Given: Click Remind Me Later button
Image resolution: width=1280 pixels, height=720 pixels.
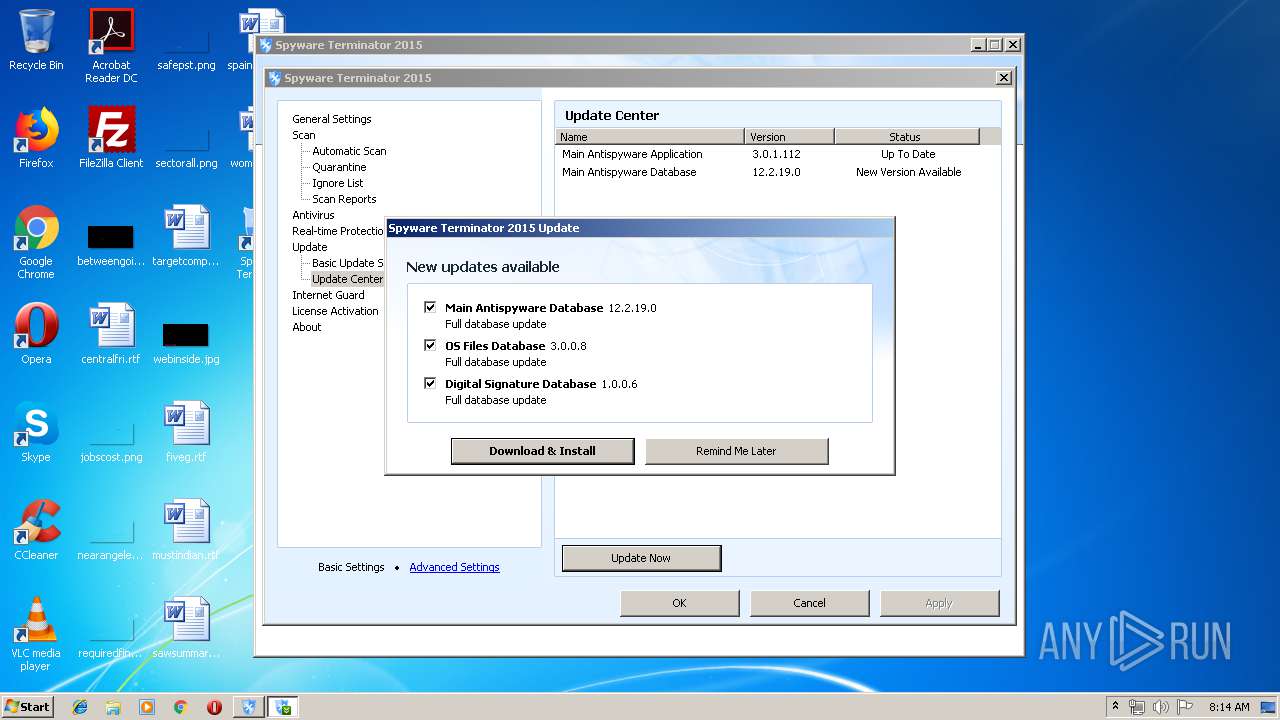Looking at the screenshot, I should 736,451.
